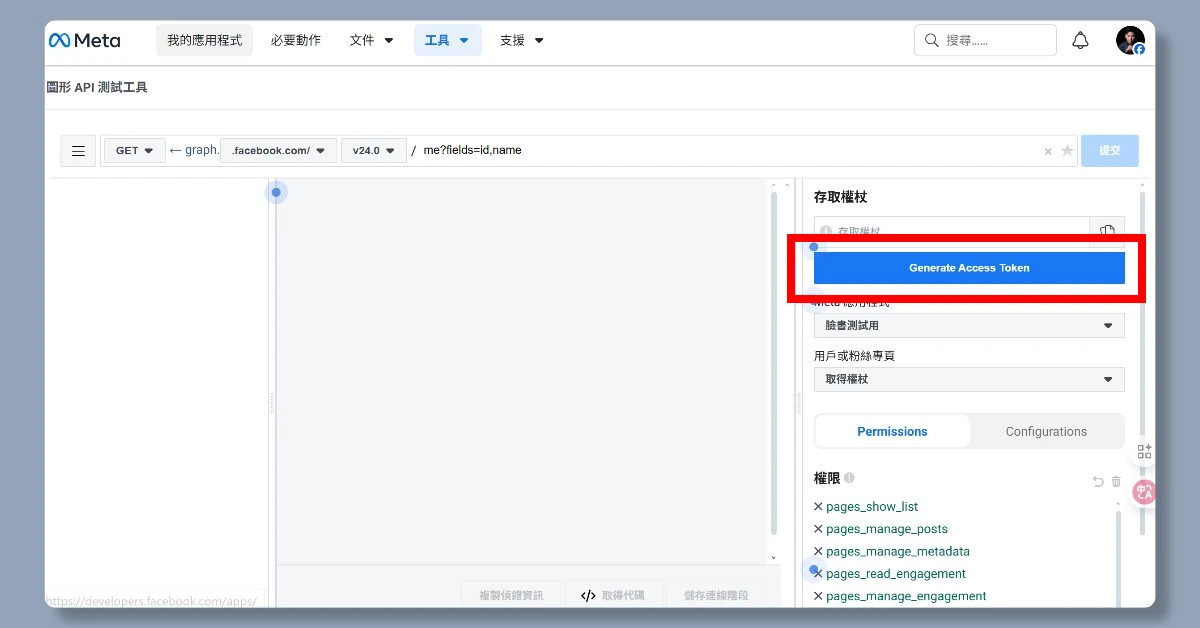Open the .facebook.com/ domain dropdown
This screenshot has height=628, width=1200.
tap(278, 151)
